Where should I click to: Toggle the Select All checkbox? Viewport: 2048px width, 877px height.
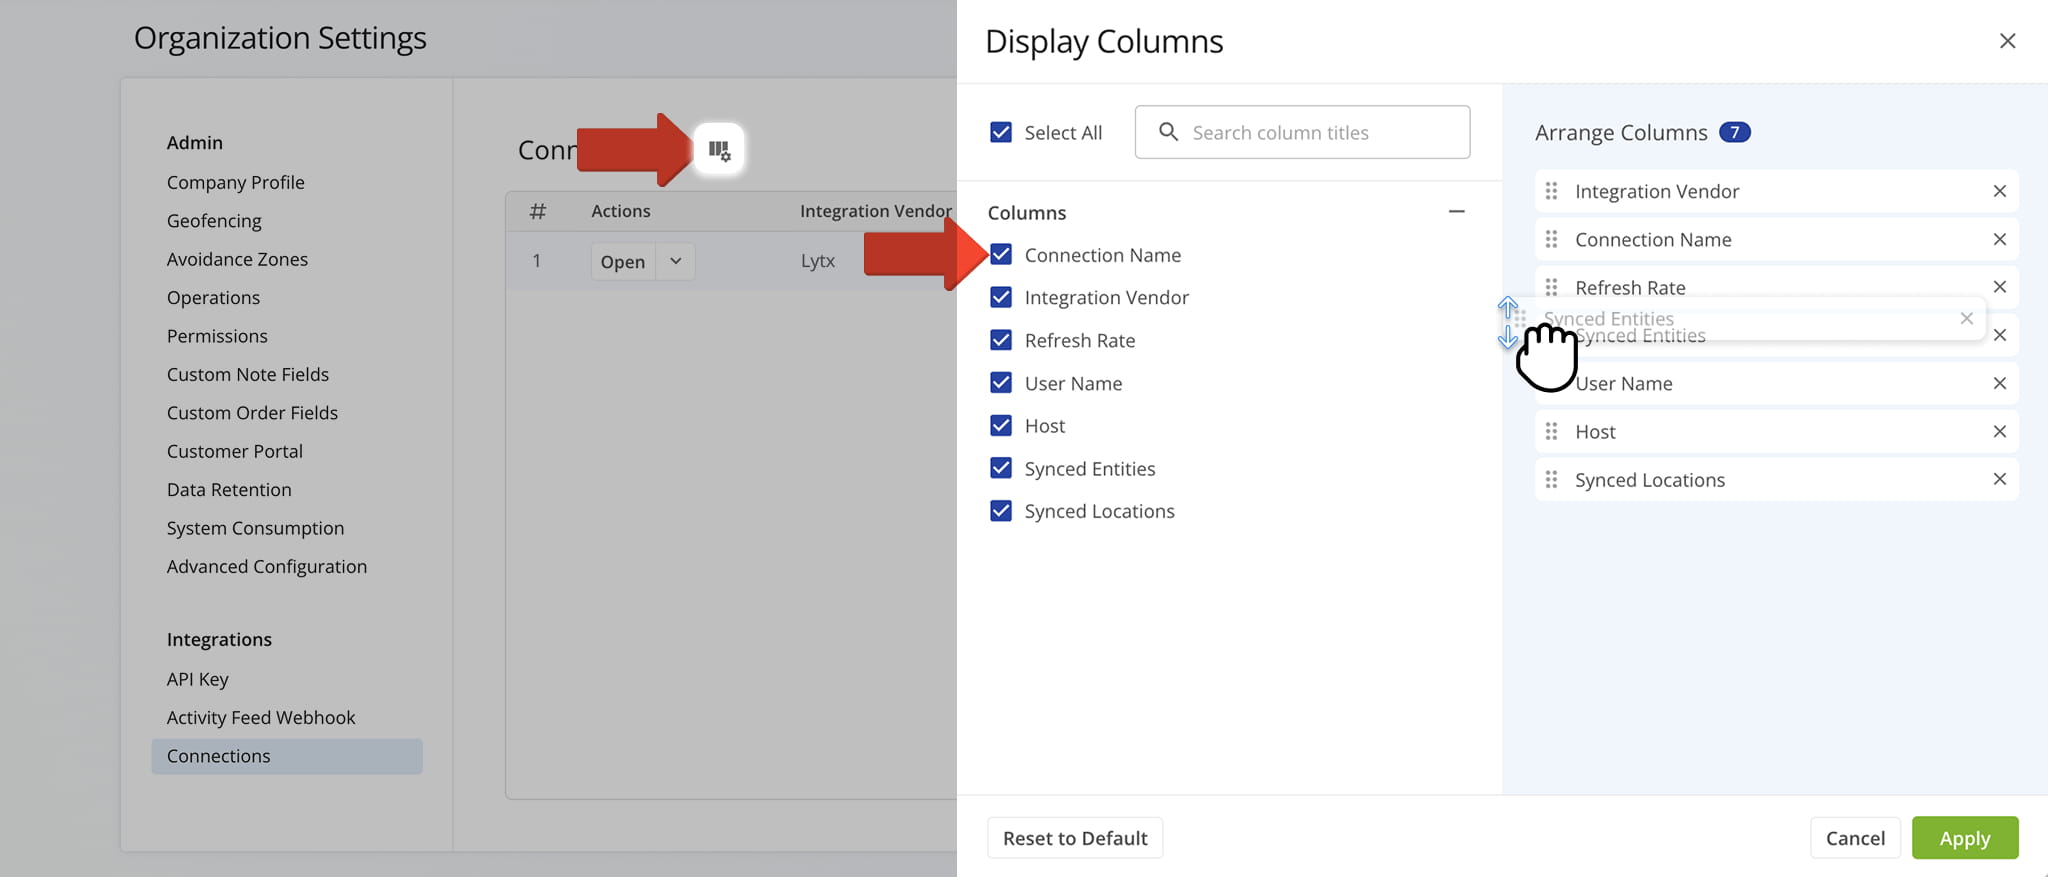tap(1000, 133)
